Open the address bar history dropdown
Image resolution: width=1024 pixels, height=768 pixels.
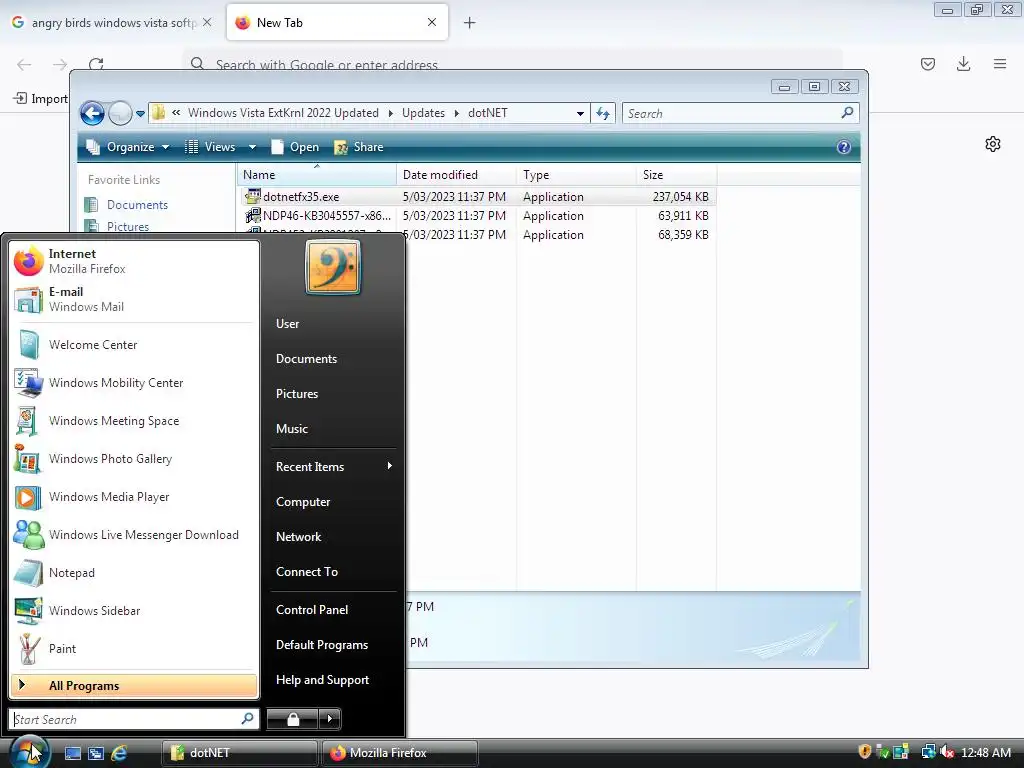tap(580, 114)
